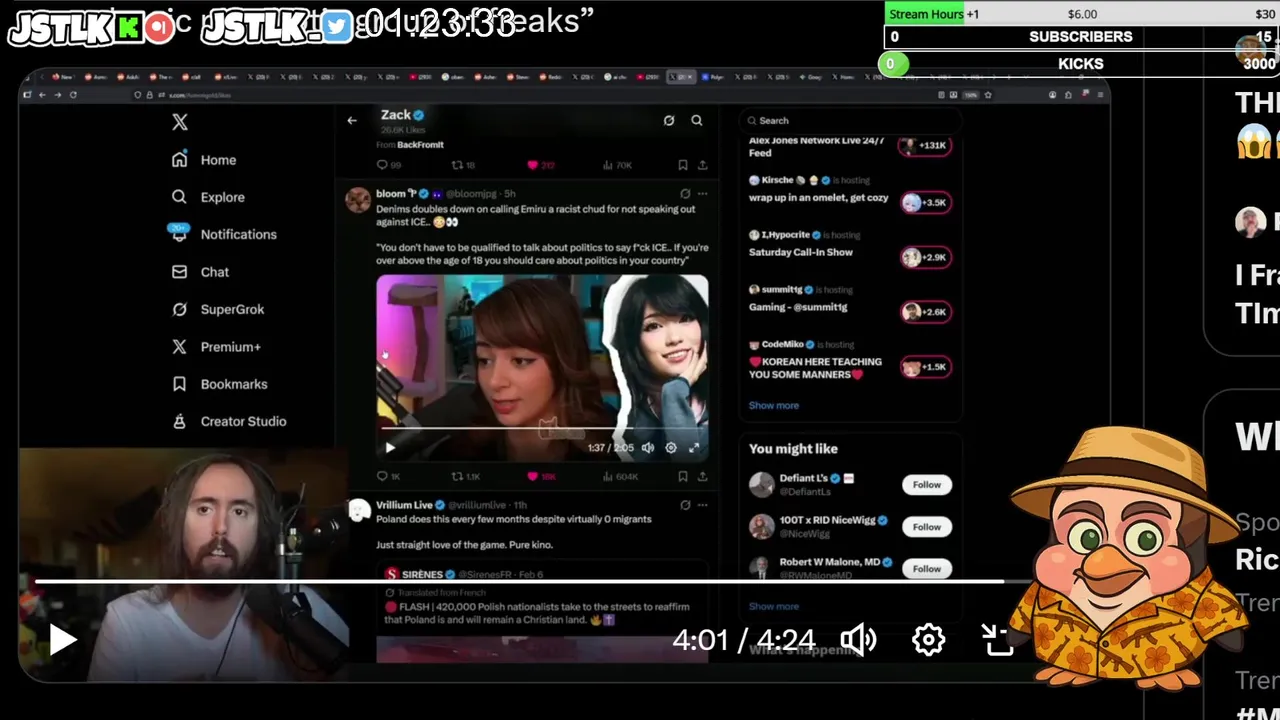Open Premium+ in the sidebar
The image size is (1280, 720).
pos(216,347)
